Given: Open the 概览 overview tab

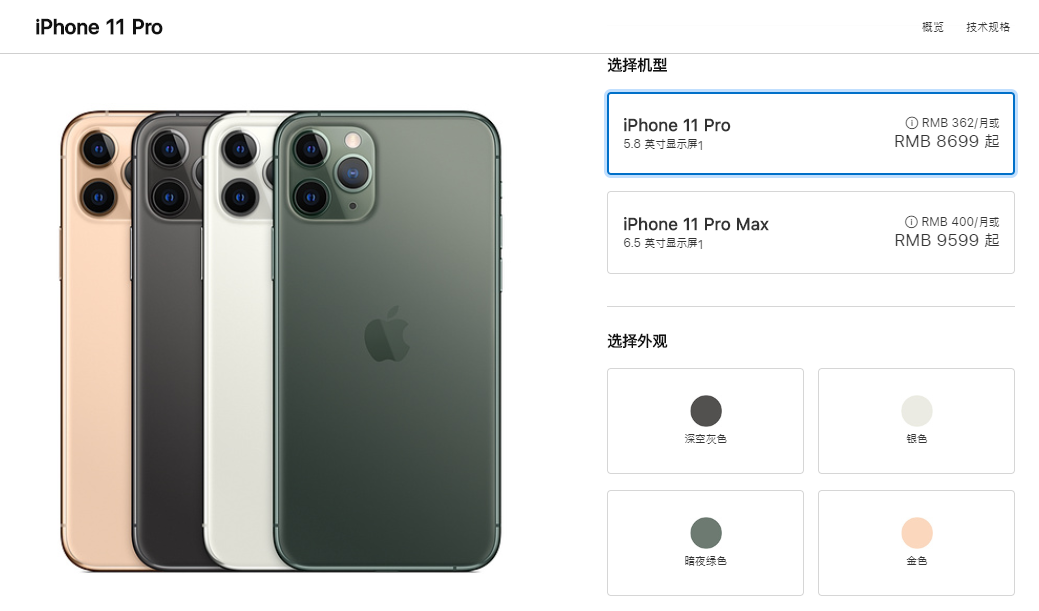Looking at the screenshot, I should (x=932, y=27).
